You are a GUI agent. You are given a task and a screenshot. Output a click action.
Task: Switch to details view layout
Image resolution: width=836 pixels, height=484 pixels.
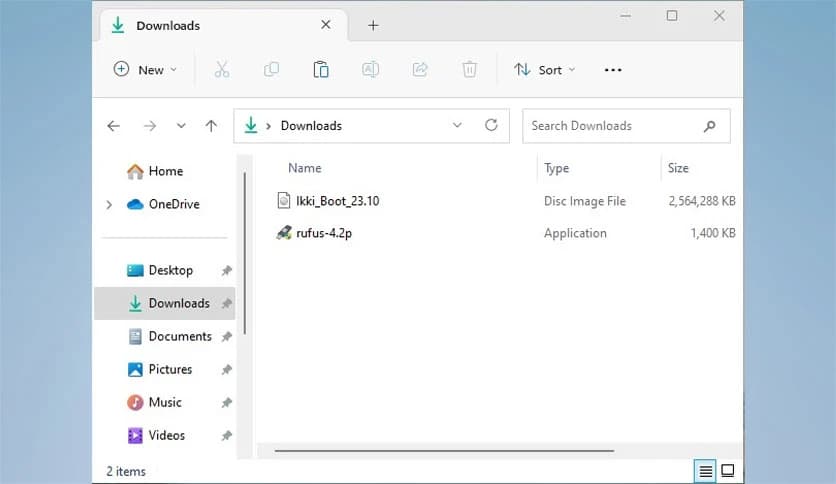tap(705, 471)
